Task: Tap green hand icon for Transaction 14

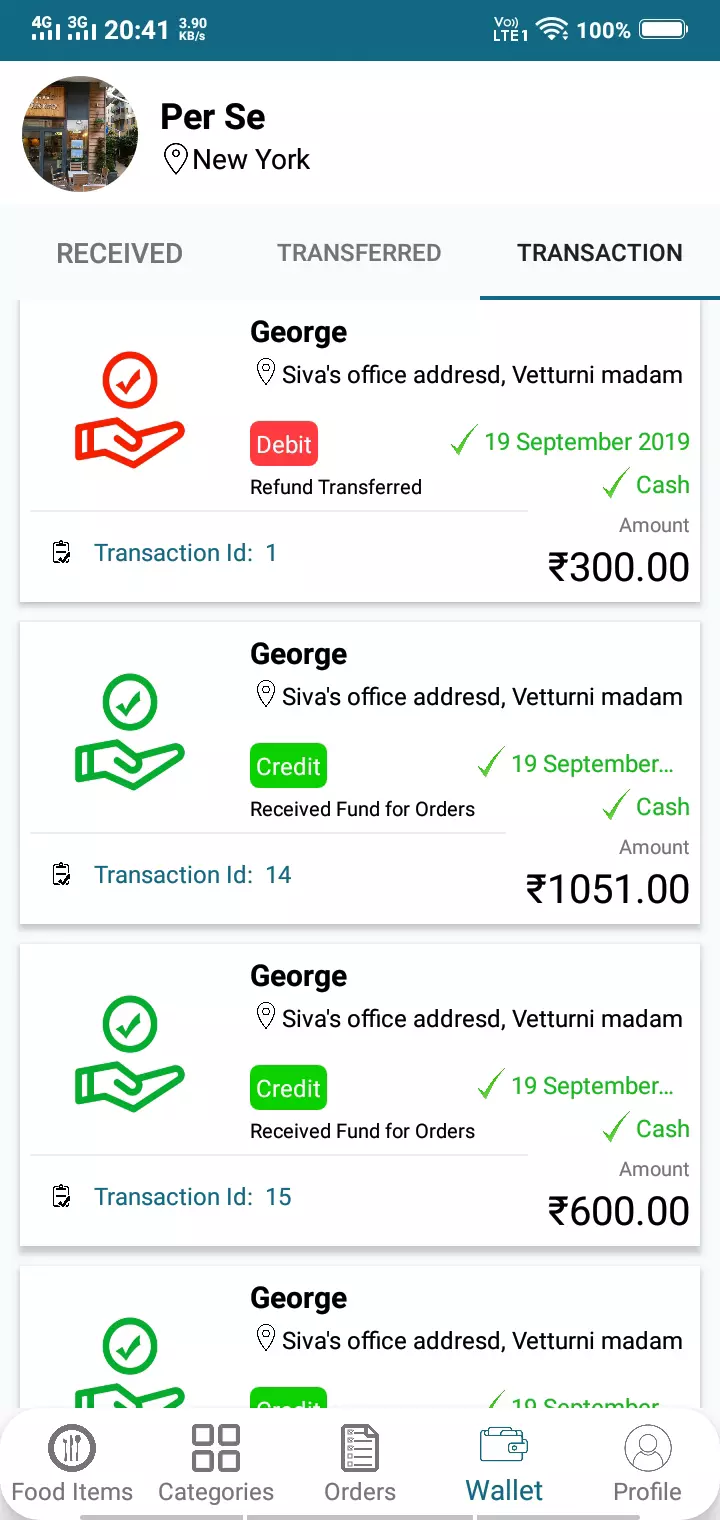Action: pos(130,732)
